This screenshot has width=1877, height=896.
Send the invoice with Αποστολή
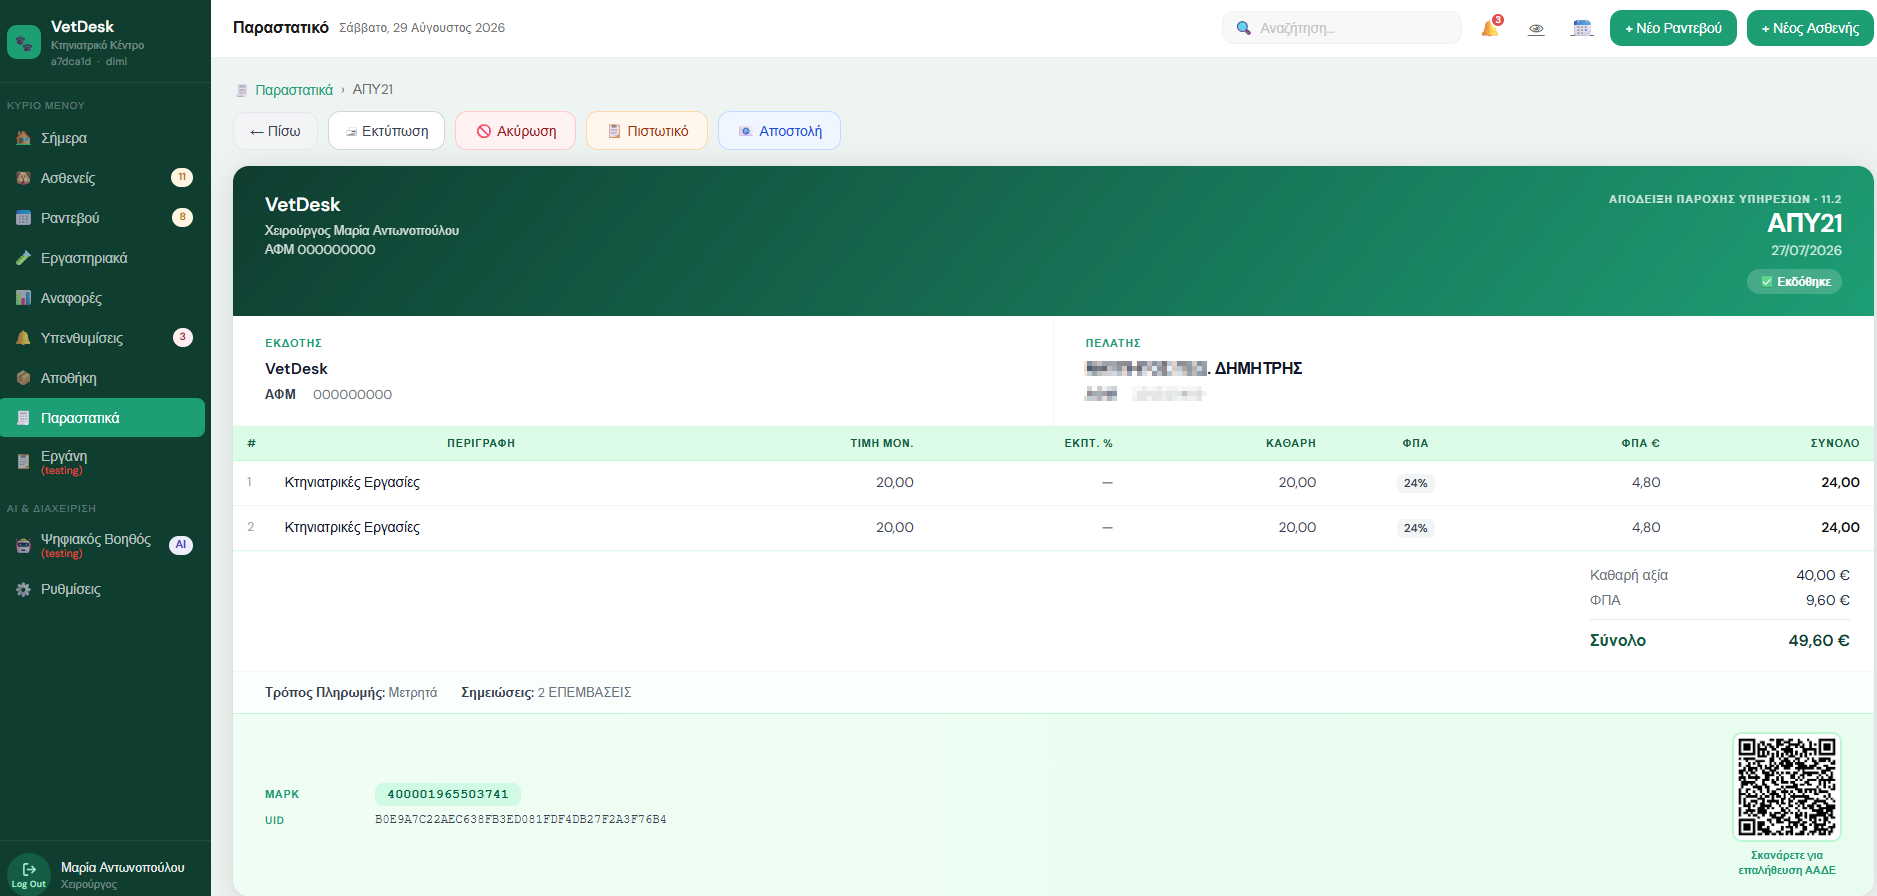(779, 131)
